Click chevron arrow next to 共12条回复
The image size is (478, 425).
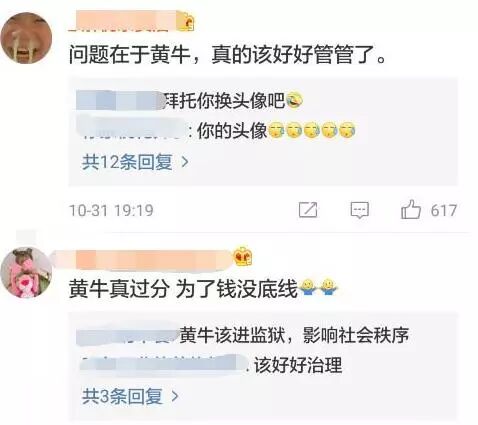click(185, 163)
